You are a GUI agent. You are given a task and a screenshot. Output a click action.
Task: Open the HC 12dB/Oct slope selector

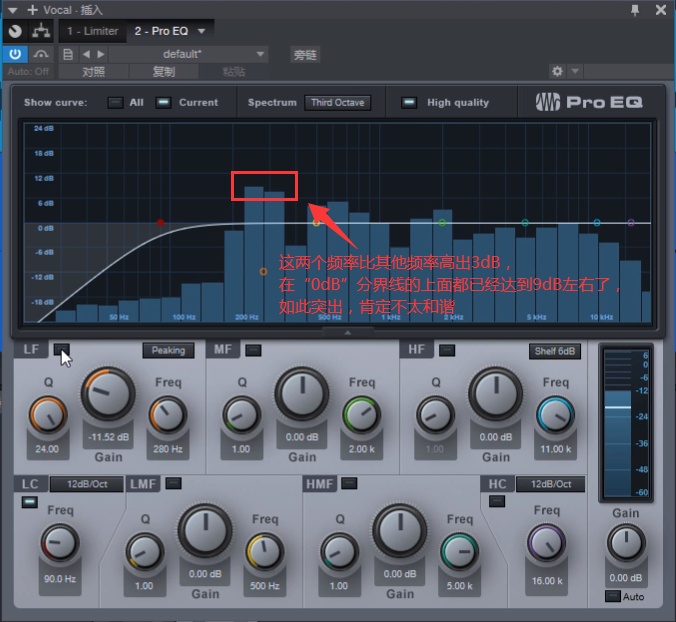click(551, 484)
